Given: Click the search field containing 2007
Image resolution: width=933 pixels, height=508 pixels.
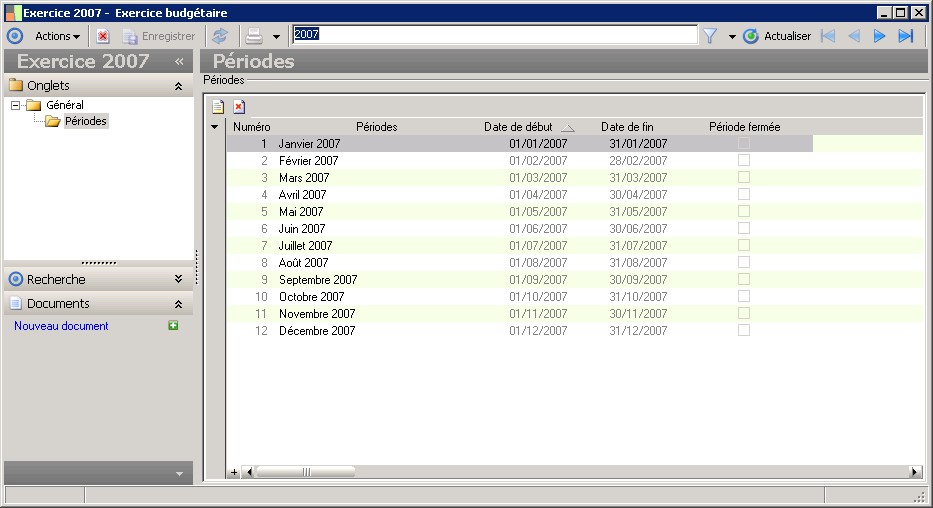Looking at the screenshot, I should pos(494,35).
